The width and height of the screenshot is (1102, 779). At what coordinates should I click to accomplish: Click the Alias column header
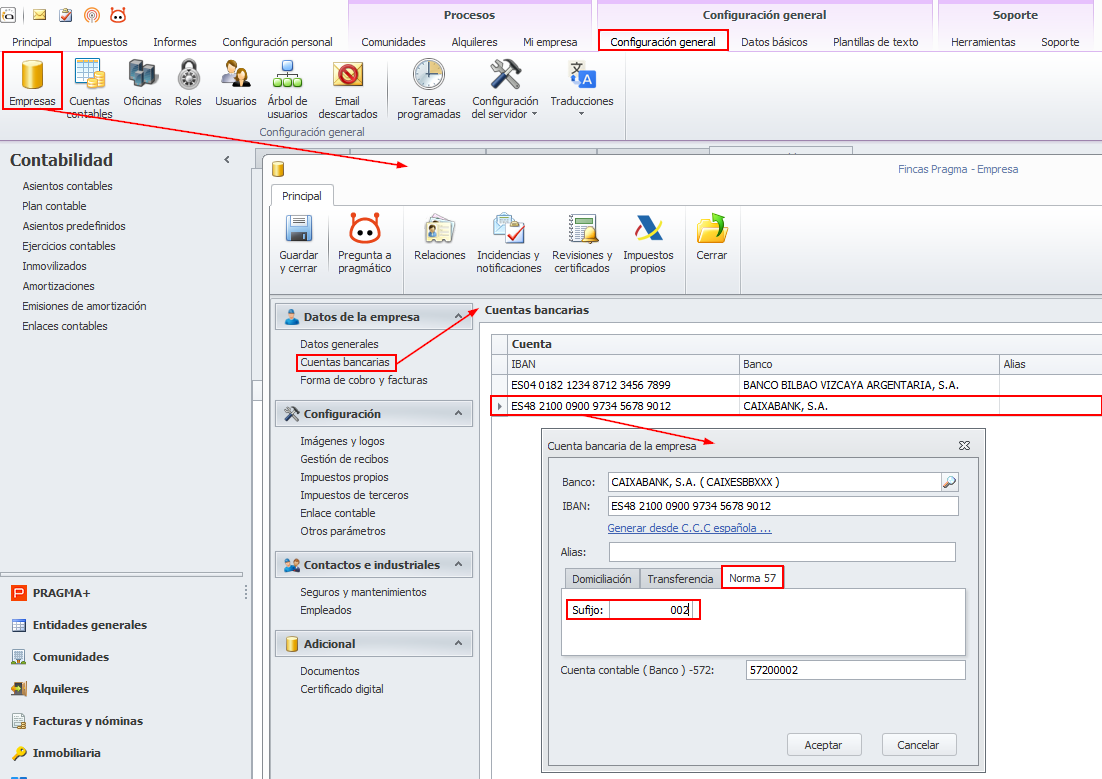pyautogui.click(x=1050, y=364)
